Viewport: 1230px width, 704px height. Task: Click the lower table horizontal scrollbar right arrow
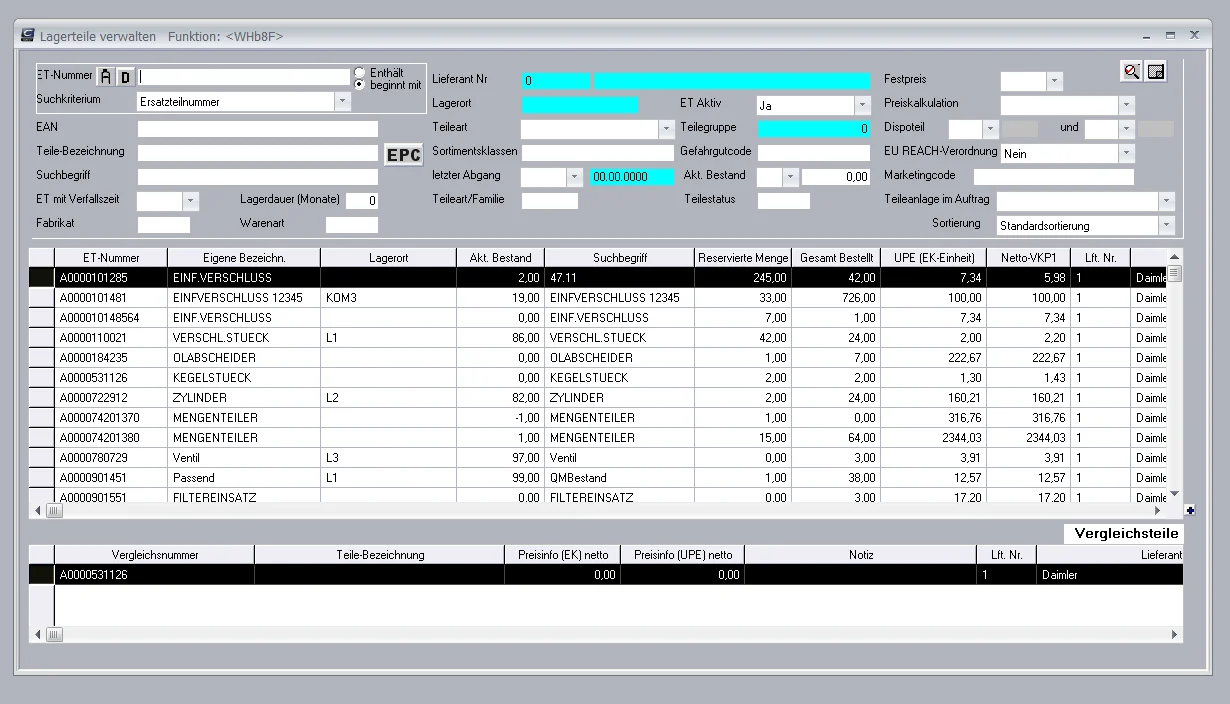(1176, 635)
